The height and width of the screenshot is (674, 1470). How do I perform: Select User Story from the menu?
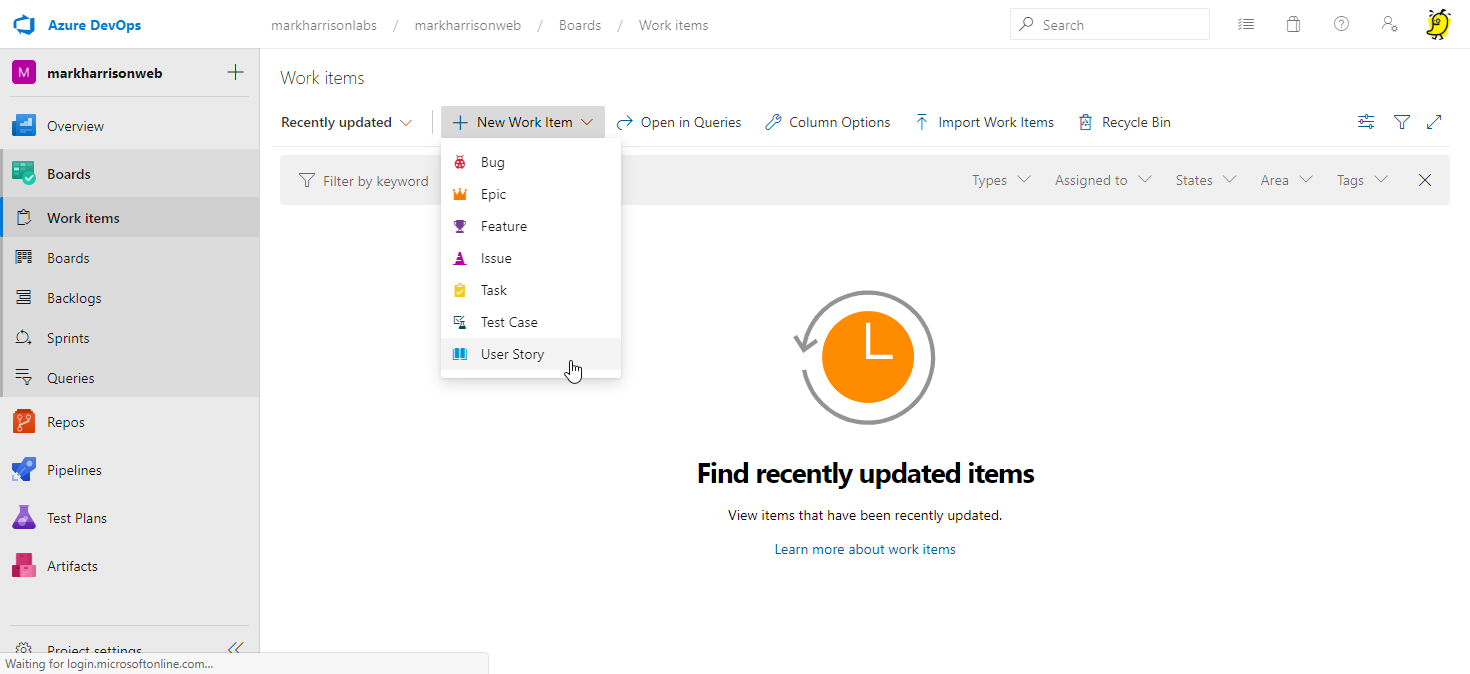(512, 354)
